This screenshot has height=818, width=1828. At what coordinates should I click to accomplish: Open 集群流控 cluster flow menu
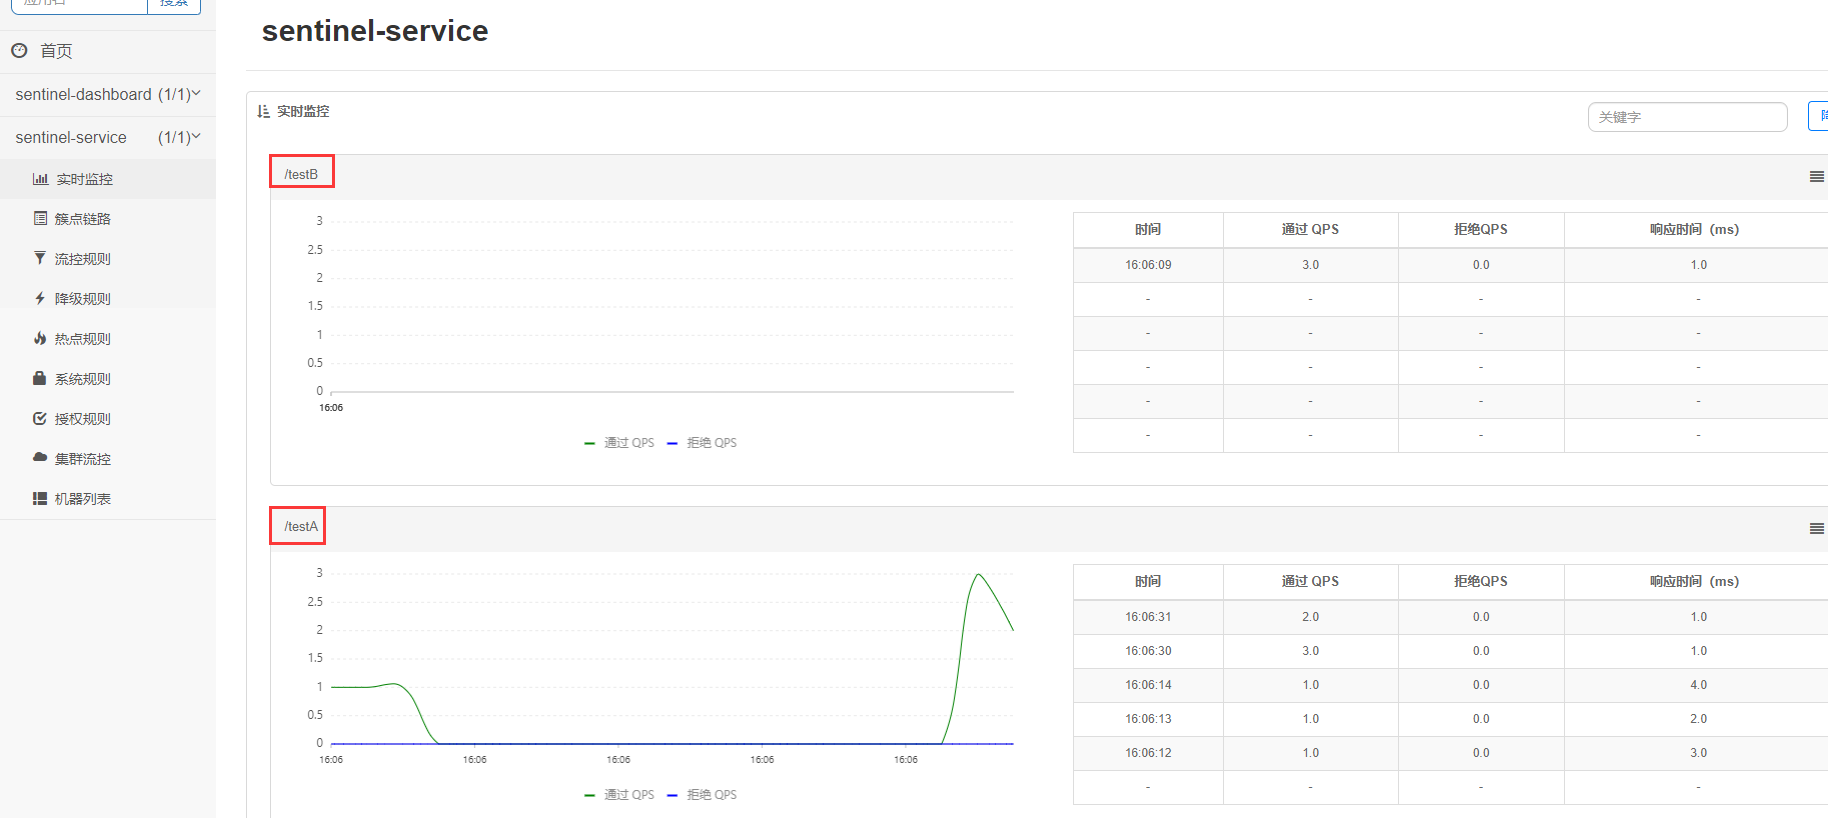click(82, 459)
